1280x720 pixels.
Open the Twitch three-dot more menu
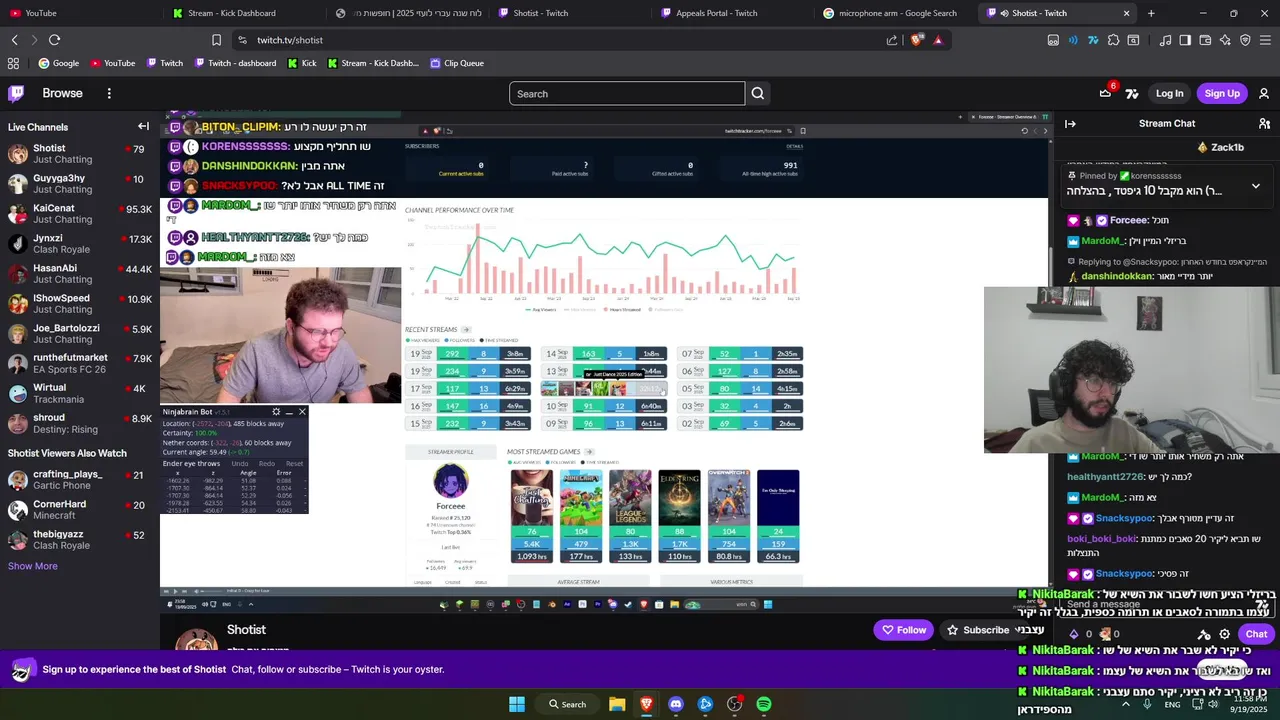point(109,93)
